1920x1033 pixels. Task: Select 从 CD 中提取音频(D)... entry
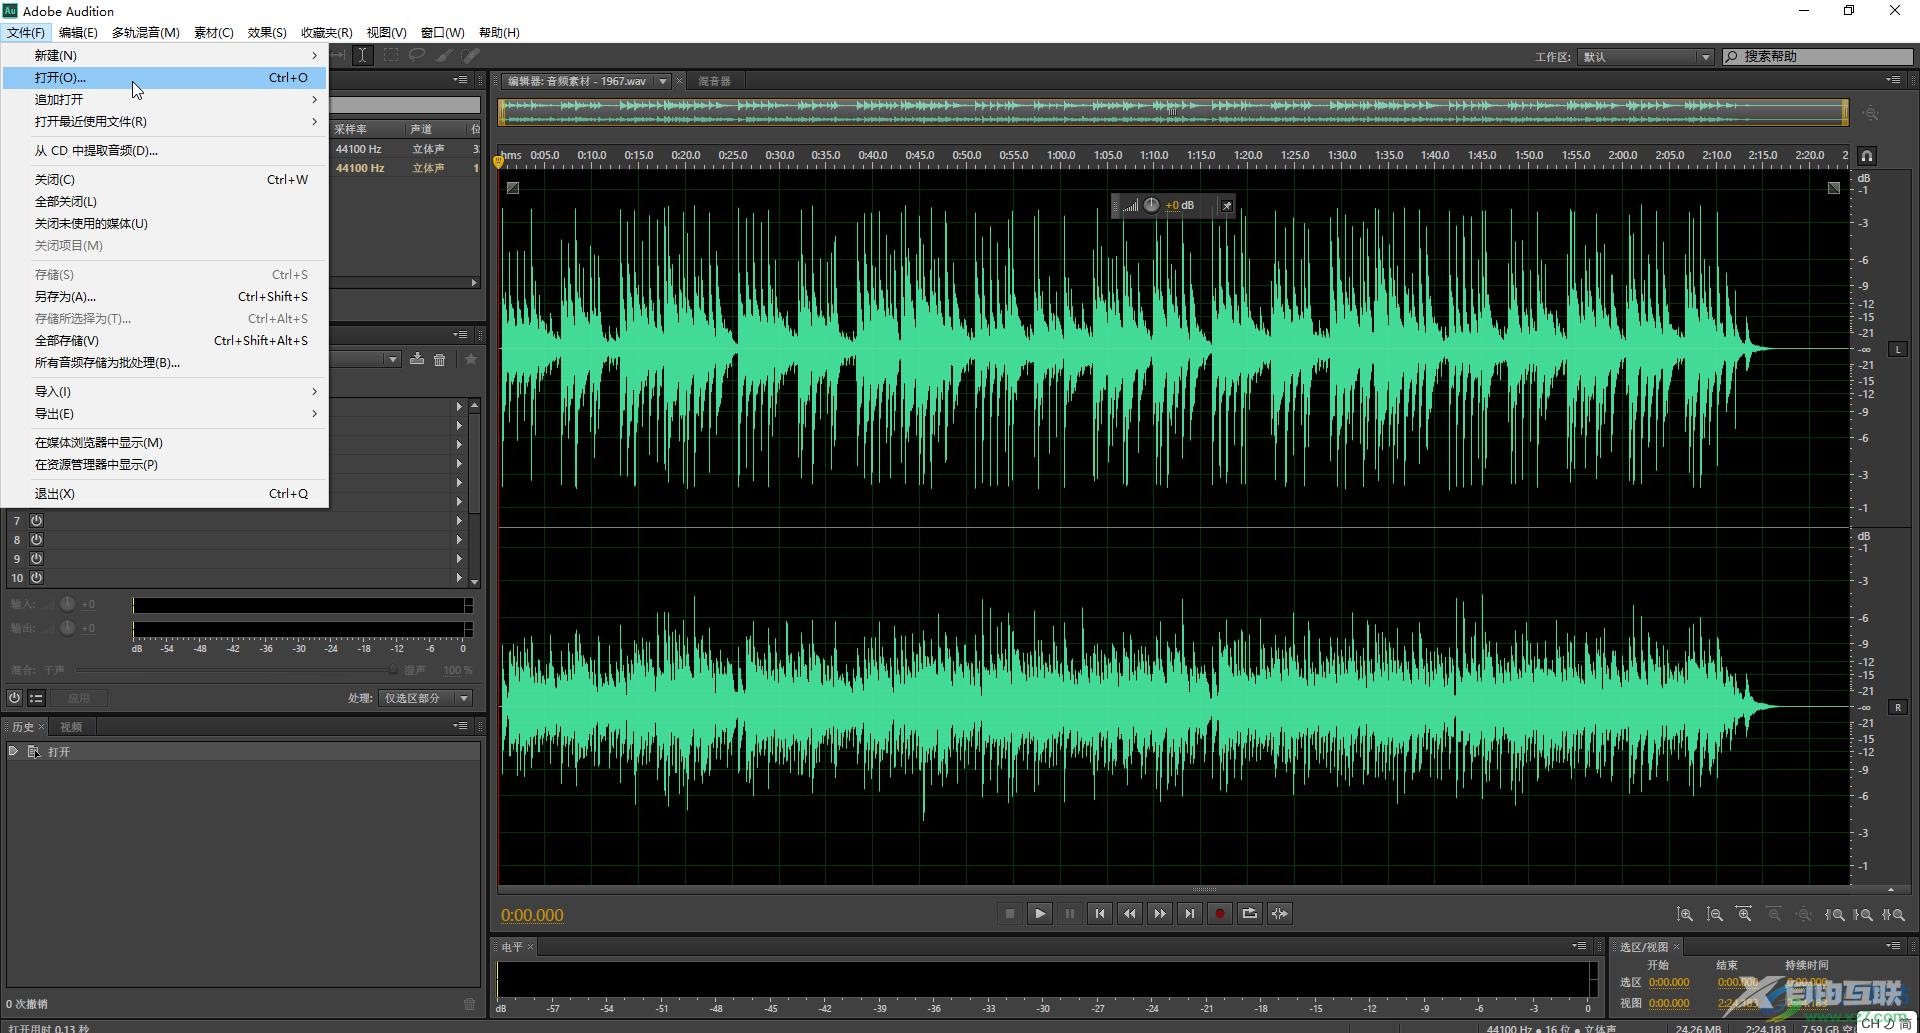[166, 150]
